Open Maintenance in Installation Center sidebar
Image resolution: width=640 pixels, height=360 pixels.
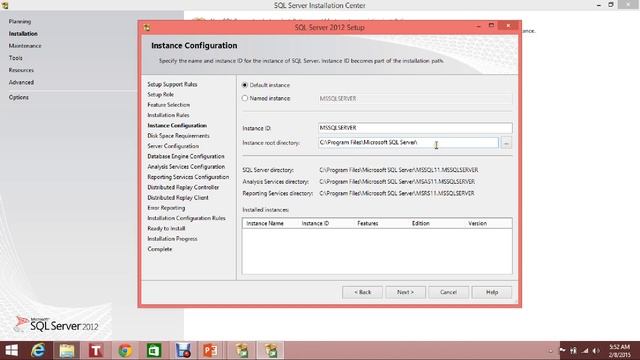point(25,46)
